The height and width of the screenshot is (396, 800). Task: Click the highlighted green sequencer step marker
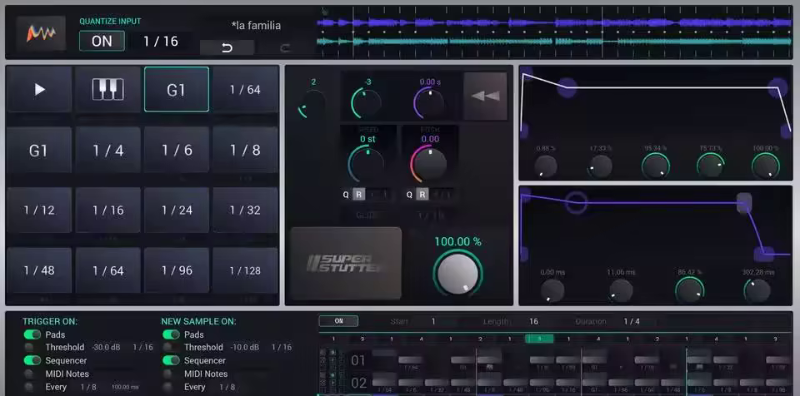(539, 338)
